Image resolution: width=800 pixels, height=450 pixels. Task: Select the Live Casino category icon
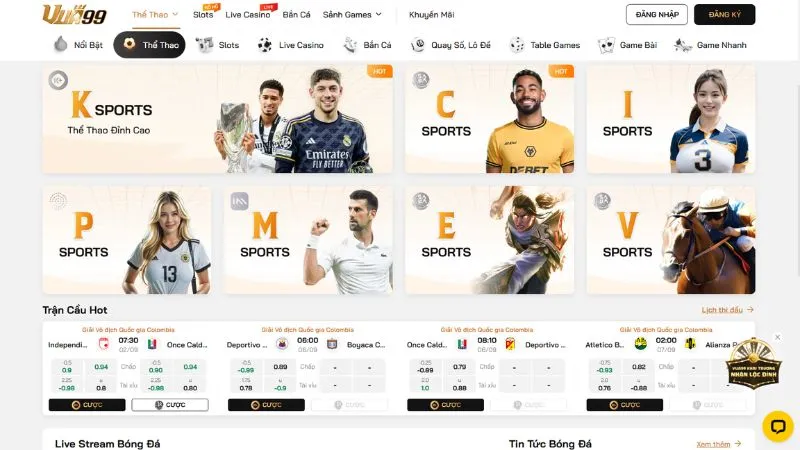pos(265,45)
